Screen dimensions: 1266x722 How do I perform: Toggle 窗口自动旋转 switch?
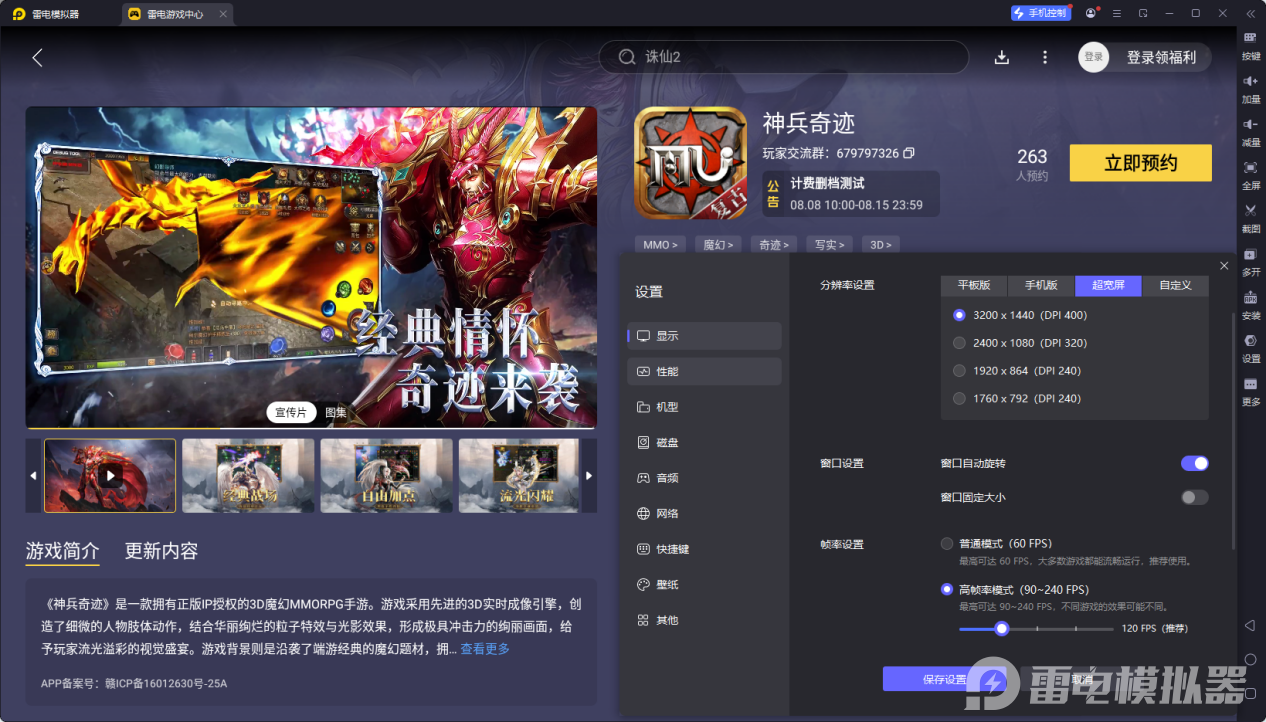1195,463
